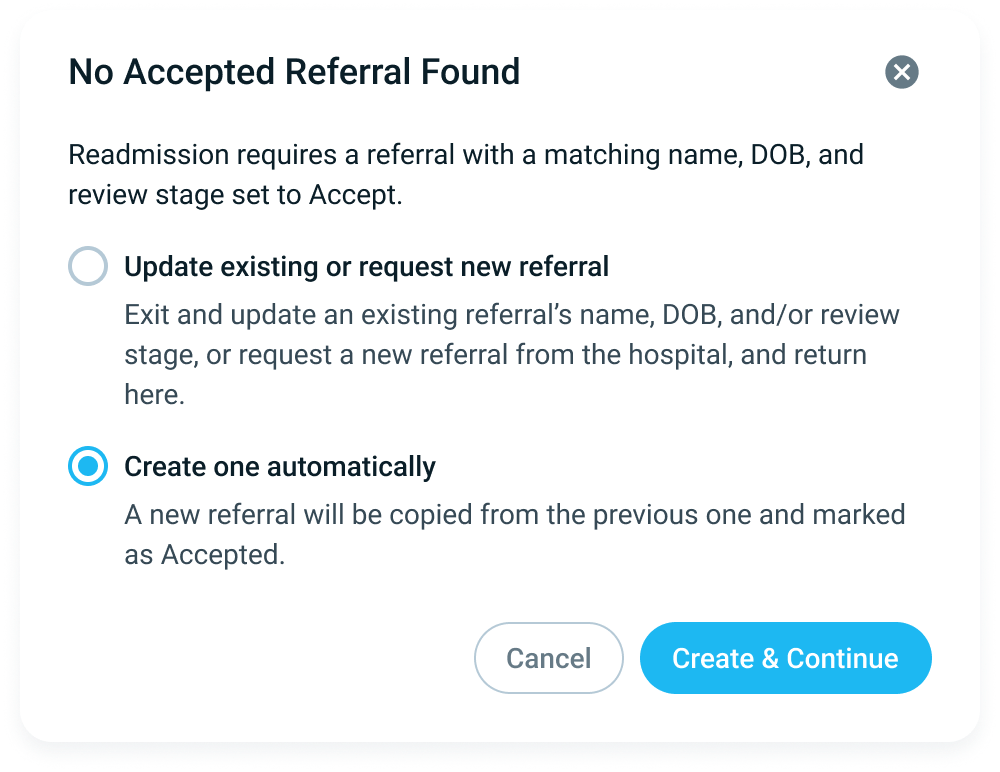Select the Create one automatically radio button

pos(88,466)
